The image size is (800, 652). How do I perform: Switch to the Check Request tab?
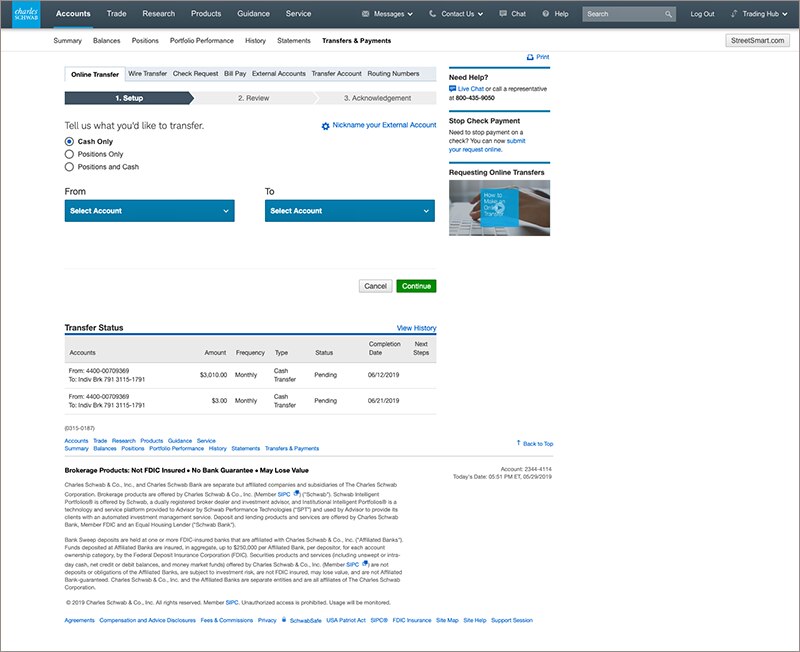click(x=195, y=73)
